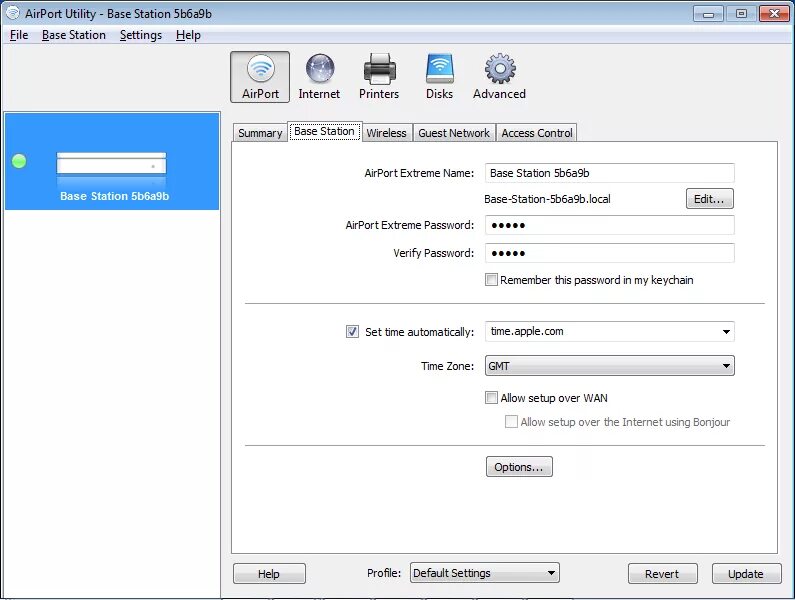Click the Edit... button

point(709,199)
